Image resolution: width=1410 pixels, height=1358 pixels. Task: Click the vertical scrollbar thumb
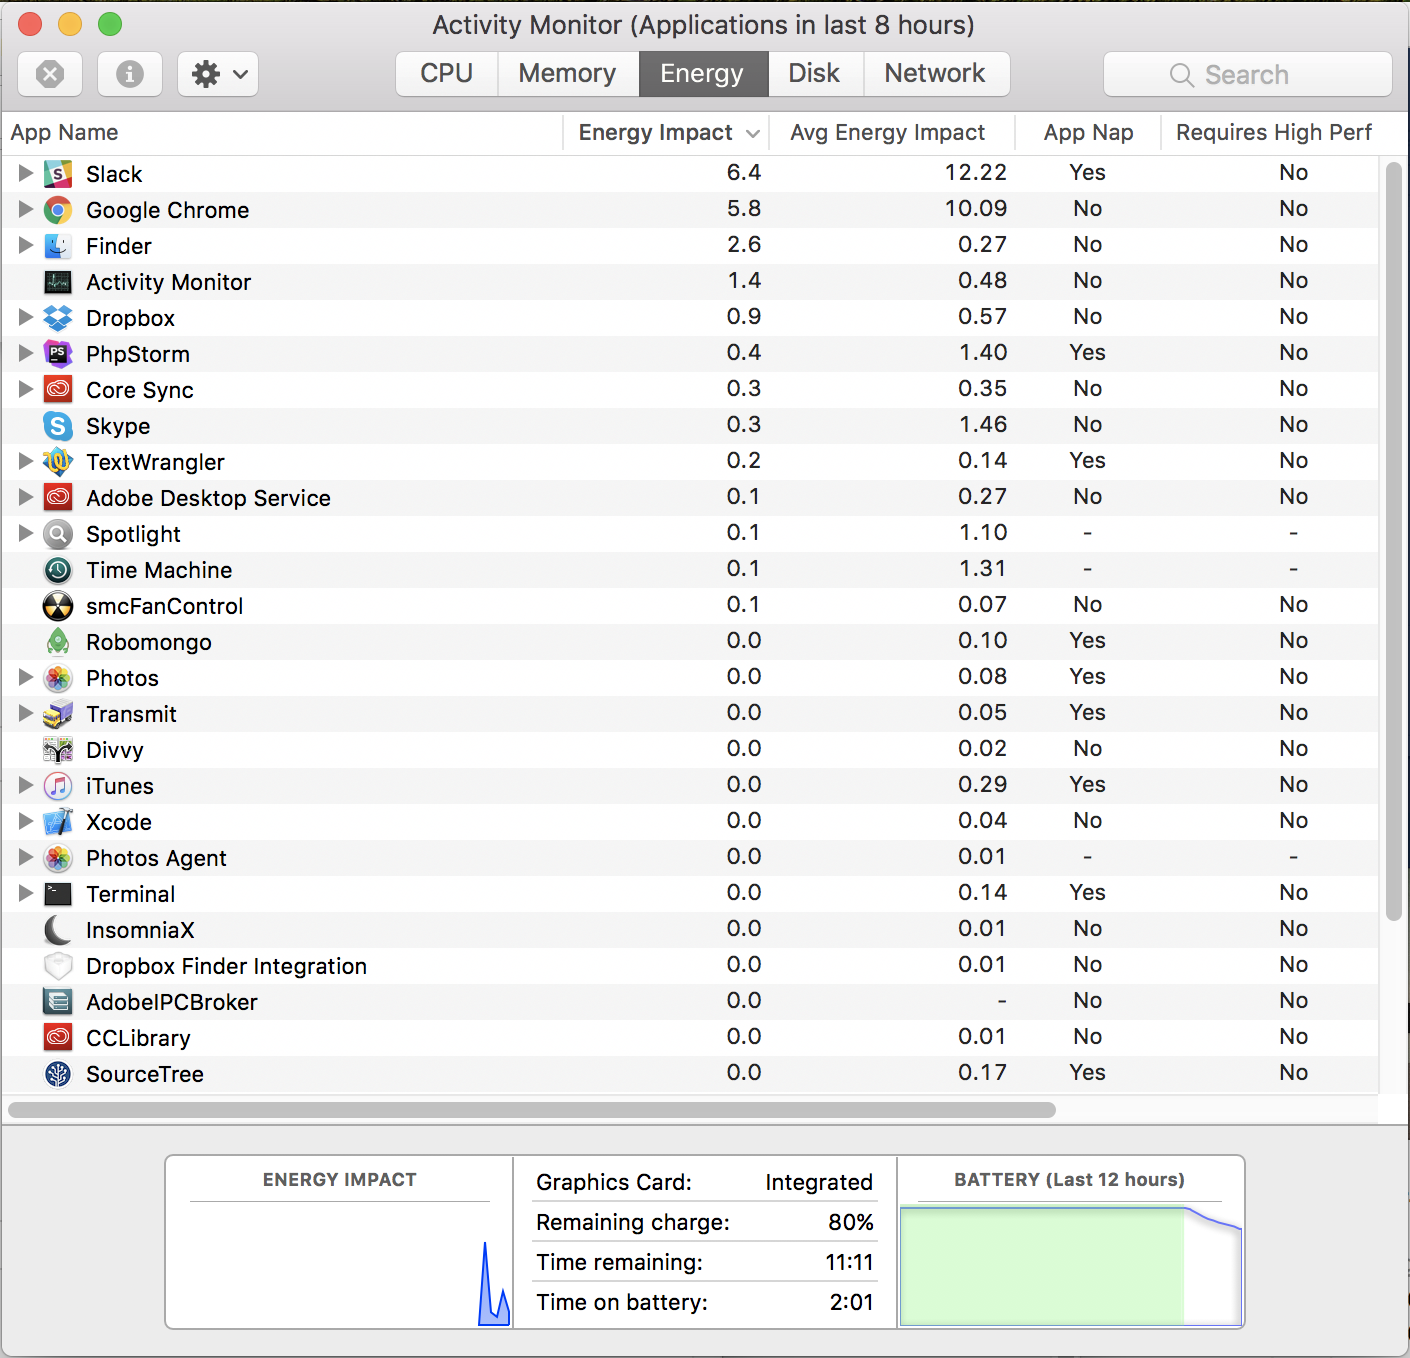(1394, 541)
